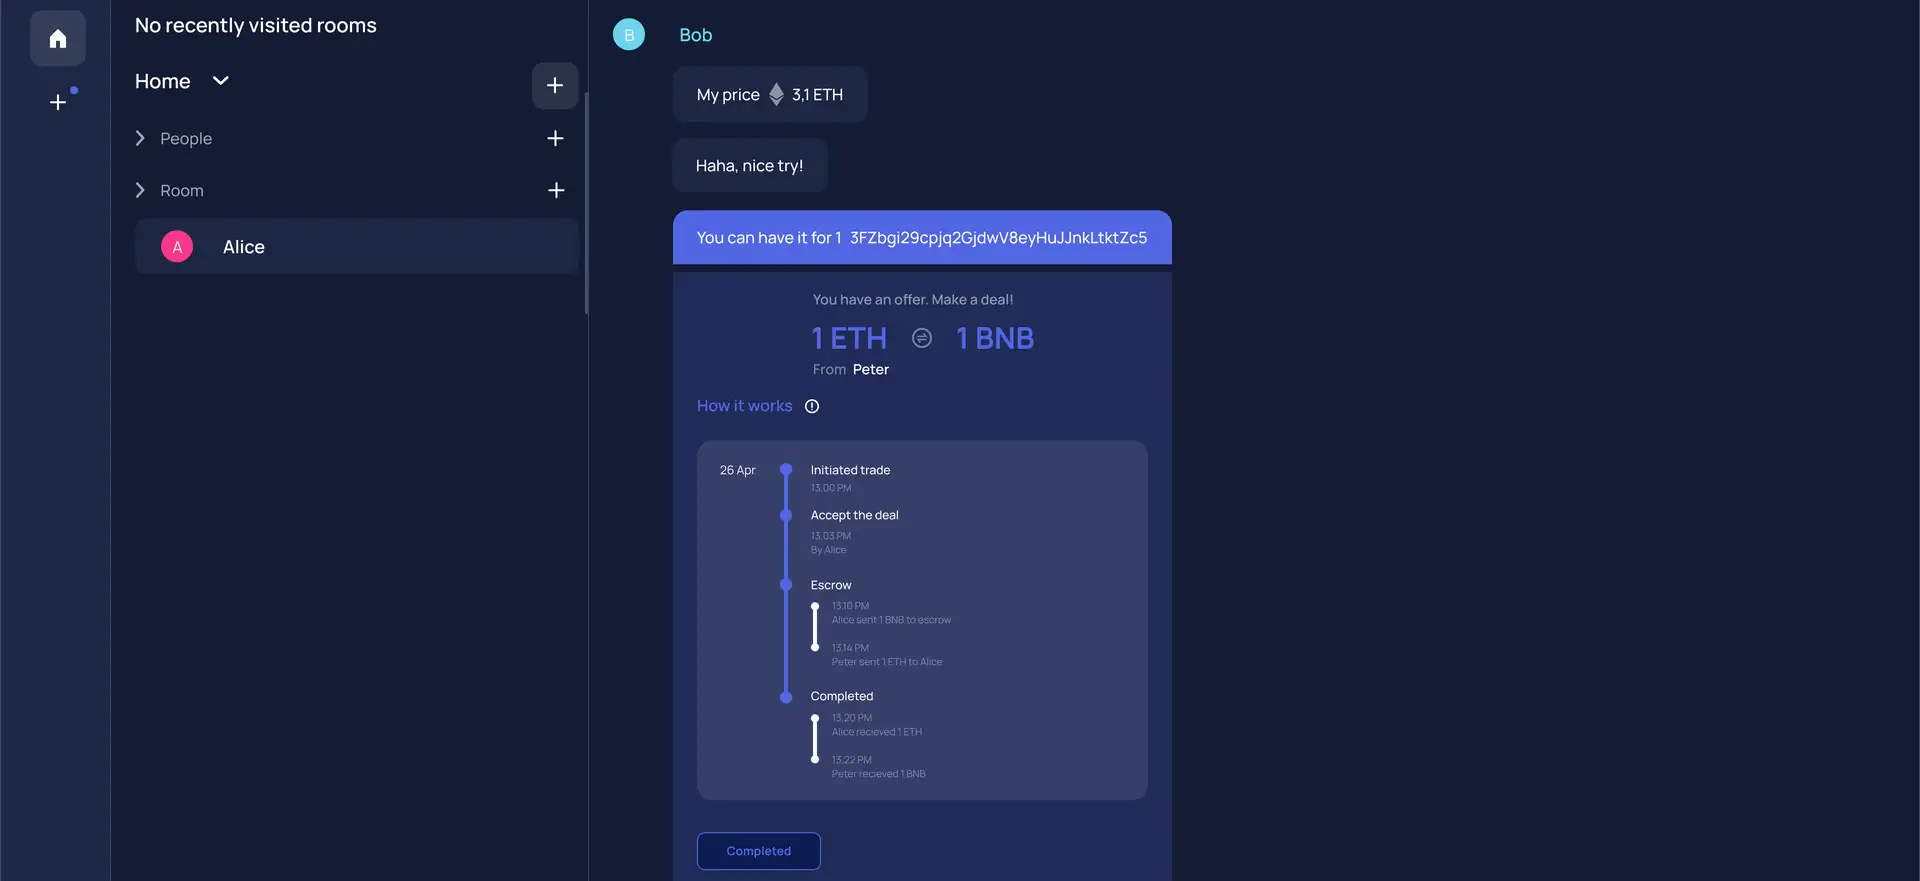
Task: Click the plus icon with notification dot
Action: 59,102
